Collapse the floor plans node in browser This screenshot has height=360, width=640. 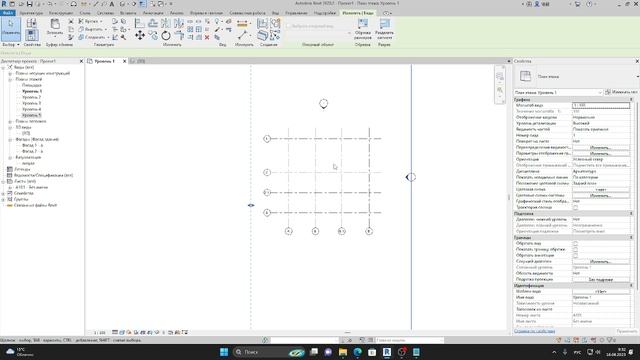10,79
